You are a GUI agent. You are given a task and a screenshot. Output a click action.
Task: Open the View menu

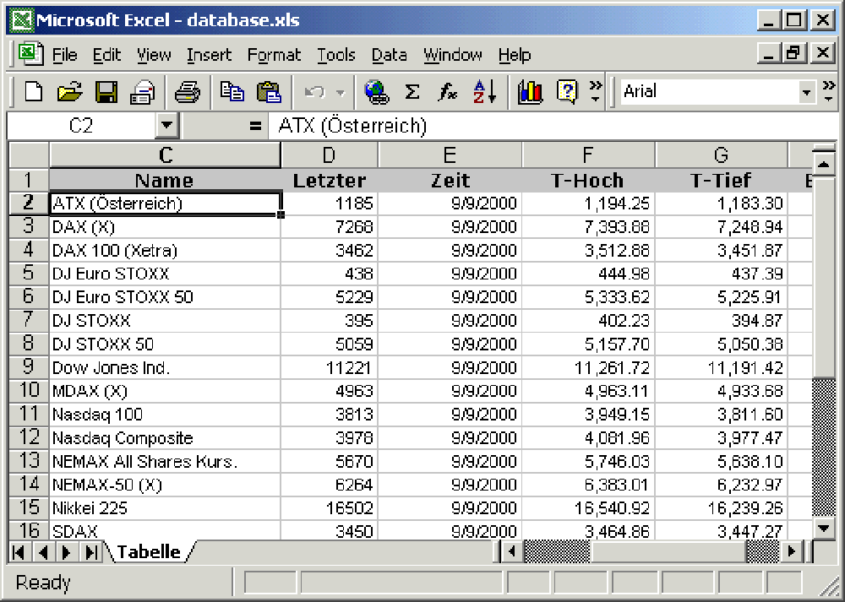coord(154,55)
